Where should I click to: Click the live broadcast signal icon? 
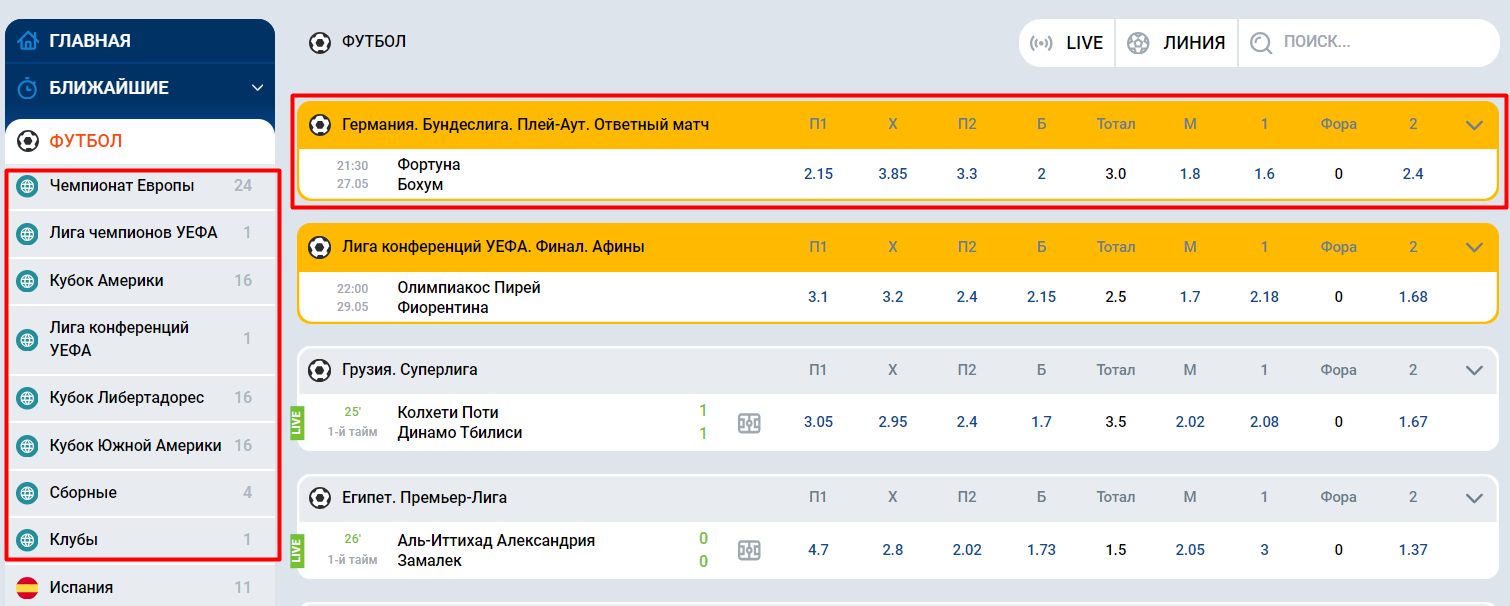1041,43
